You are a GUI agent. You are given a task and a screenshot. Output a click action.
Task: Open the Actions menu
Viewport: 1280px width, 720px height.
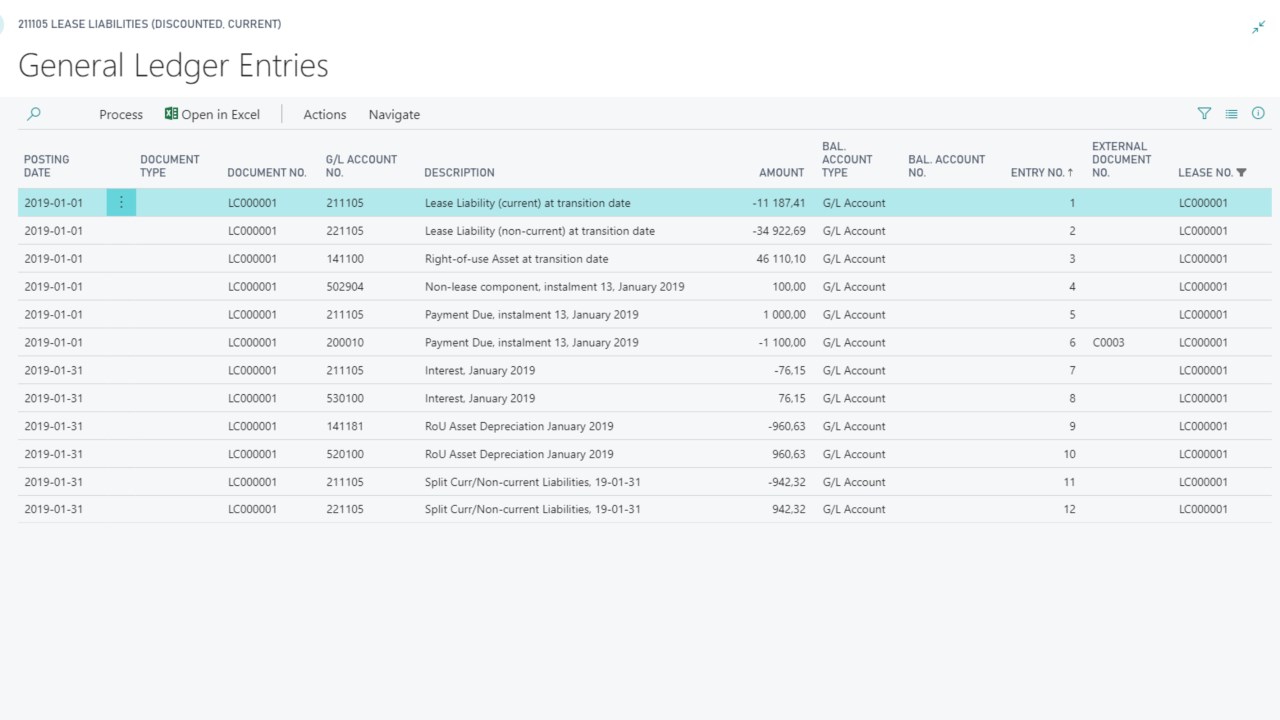click(325, 115)
